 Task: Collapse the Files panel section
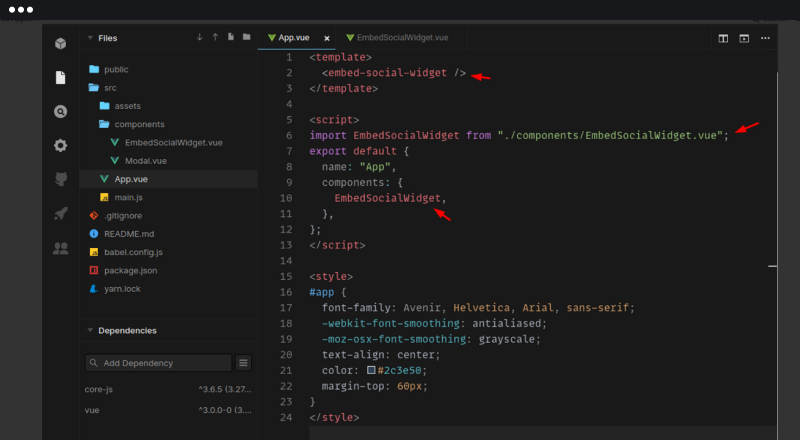tap(90, 38)
